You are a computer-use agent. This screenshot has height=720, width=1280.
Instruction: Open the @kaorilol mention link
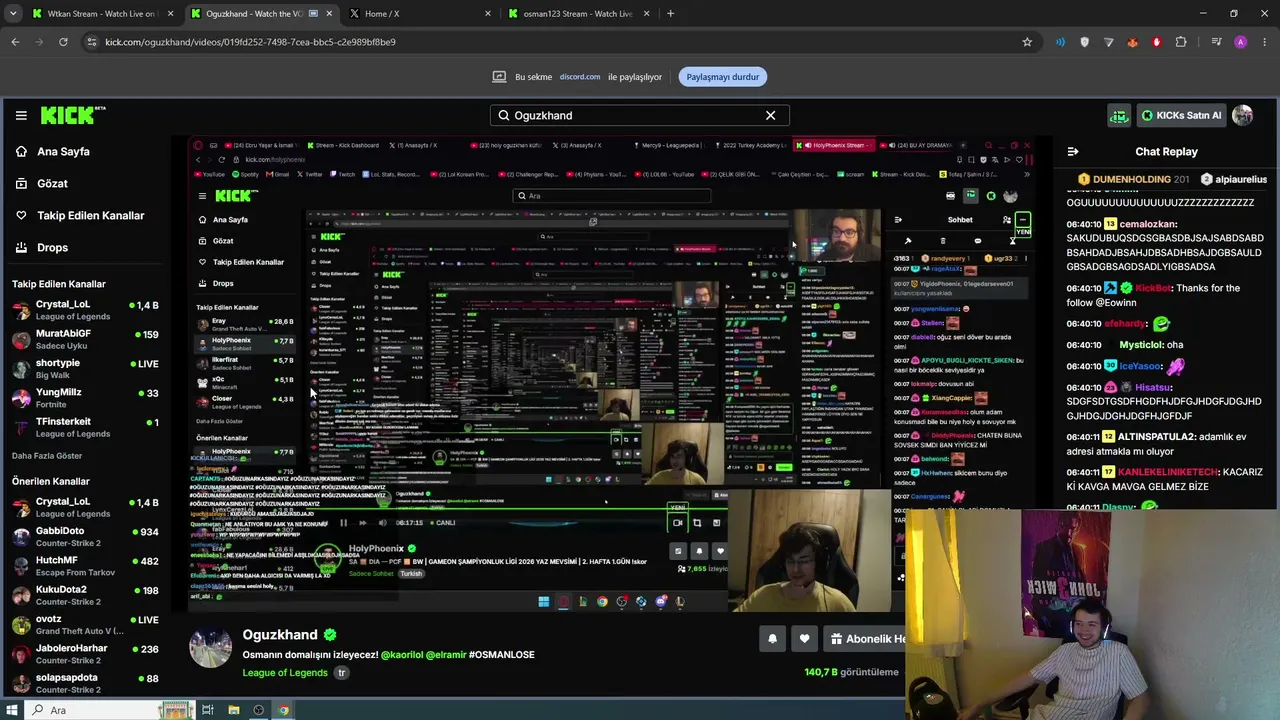point(401,655)
